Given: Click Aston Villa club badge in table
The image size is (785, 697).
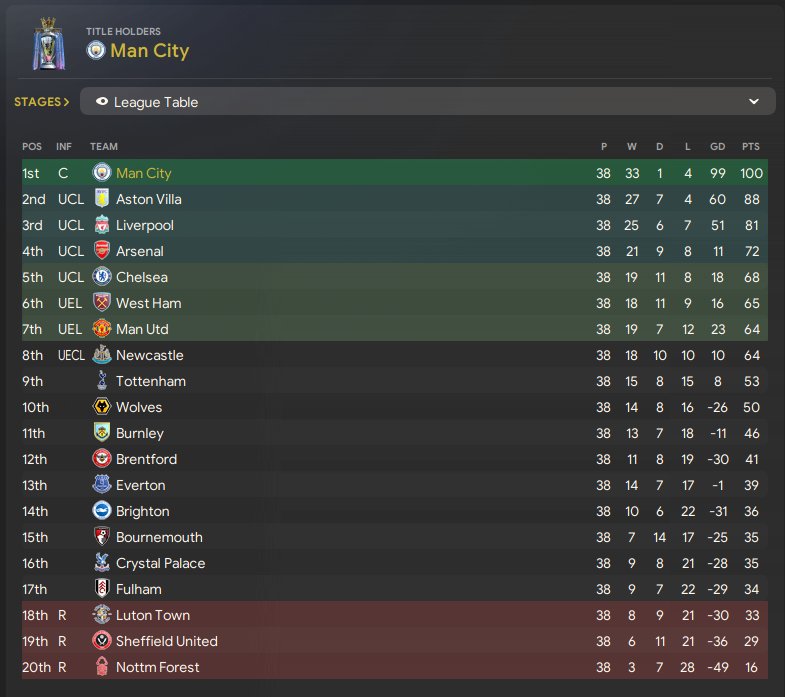Looking at the screenshot, I should click(x=101, y=199).
